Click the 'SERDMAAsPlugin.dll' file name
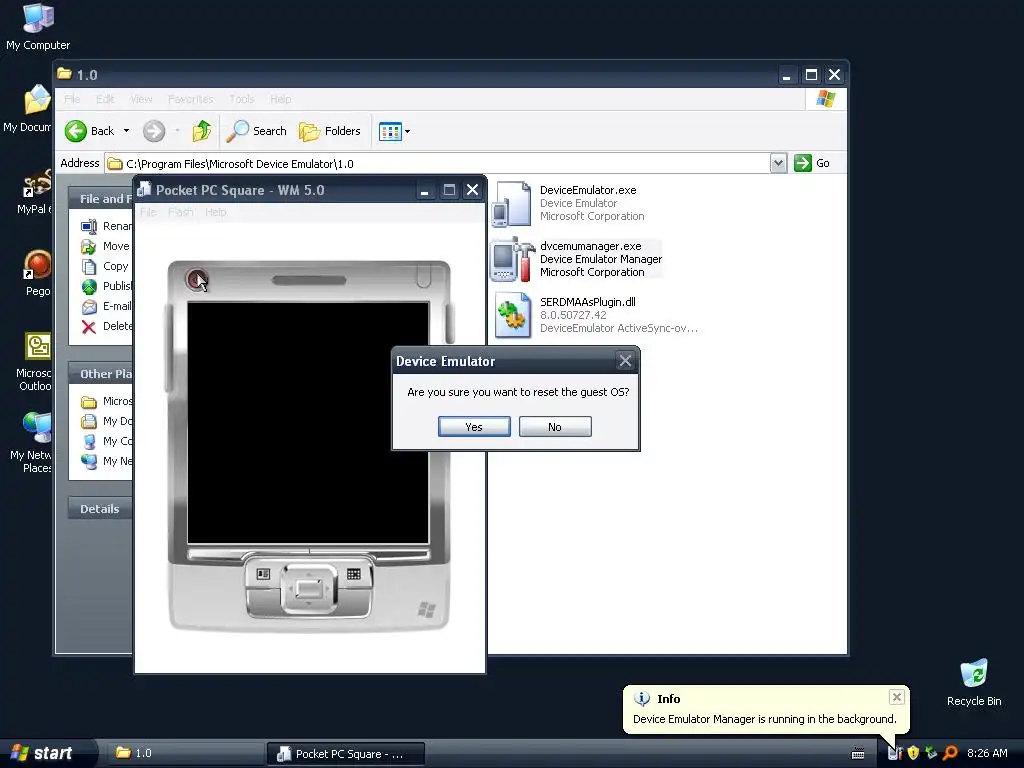This screenshot has width=1024, height=768. 588,302
